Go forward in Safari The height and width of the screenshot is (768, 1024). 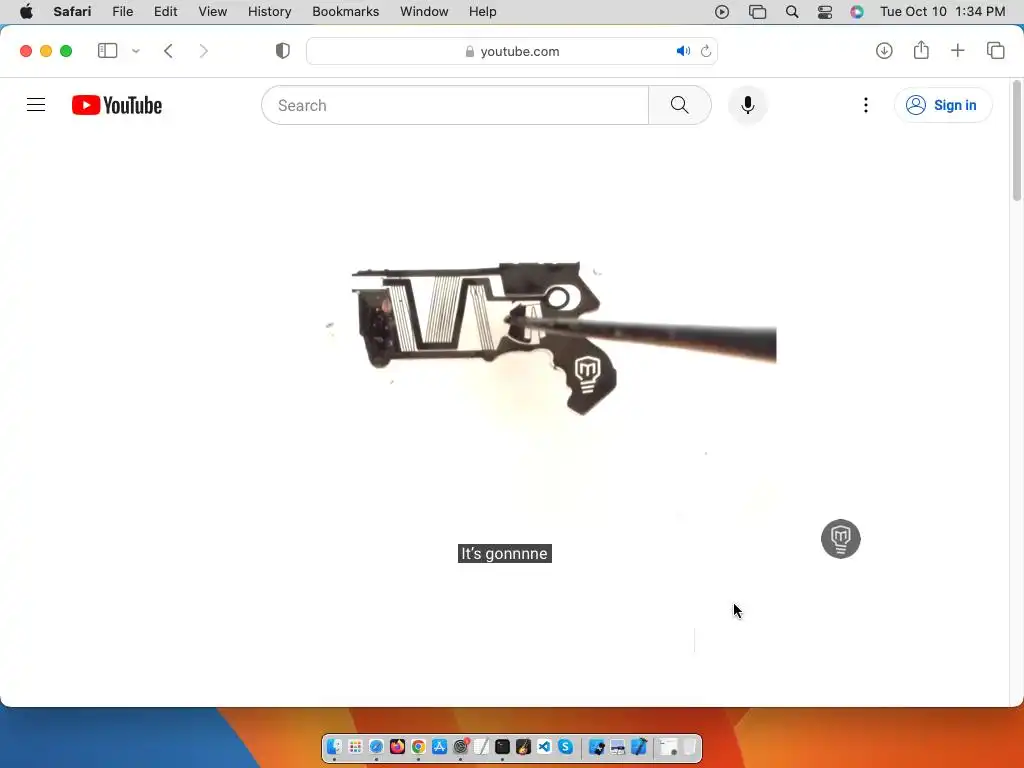click(204, 51)
